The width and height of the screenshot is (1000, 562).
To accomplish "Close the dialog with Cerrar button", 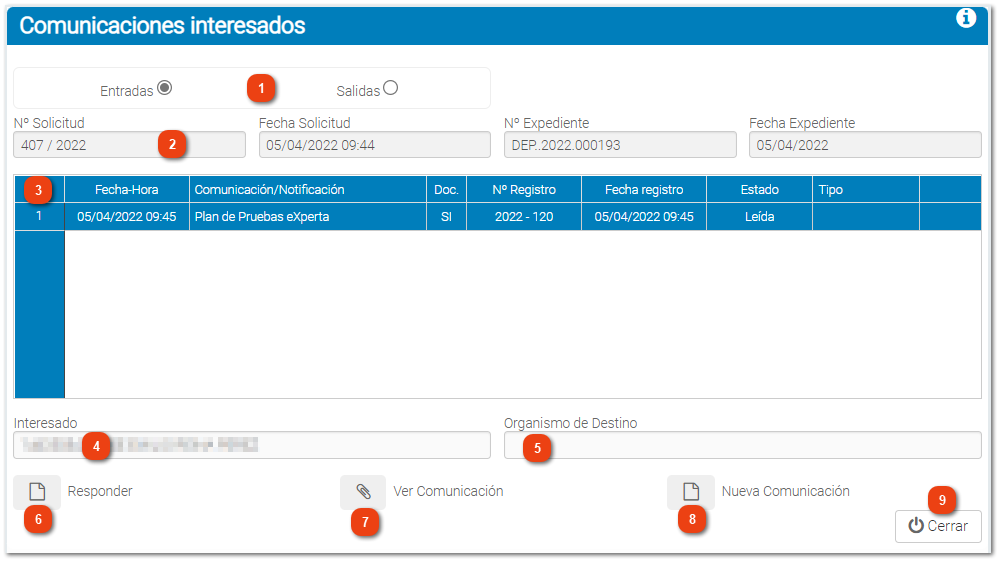I will click(x=938, y=526).
